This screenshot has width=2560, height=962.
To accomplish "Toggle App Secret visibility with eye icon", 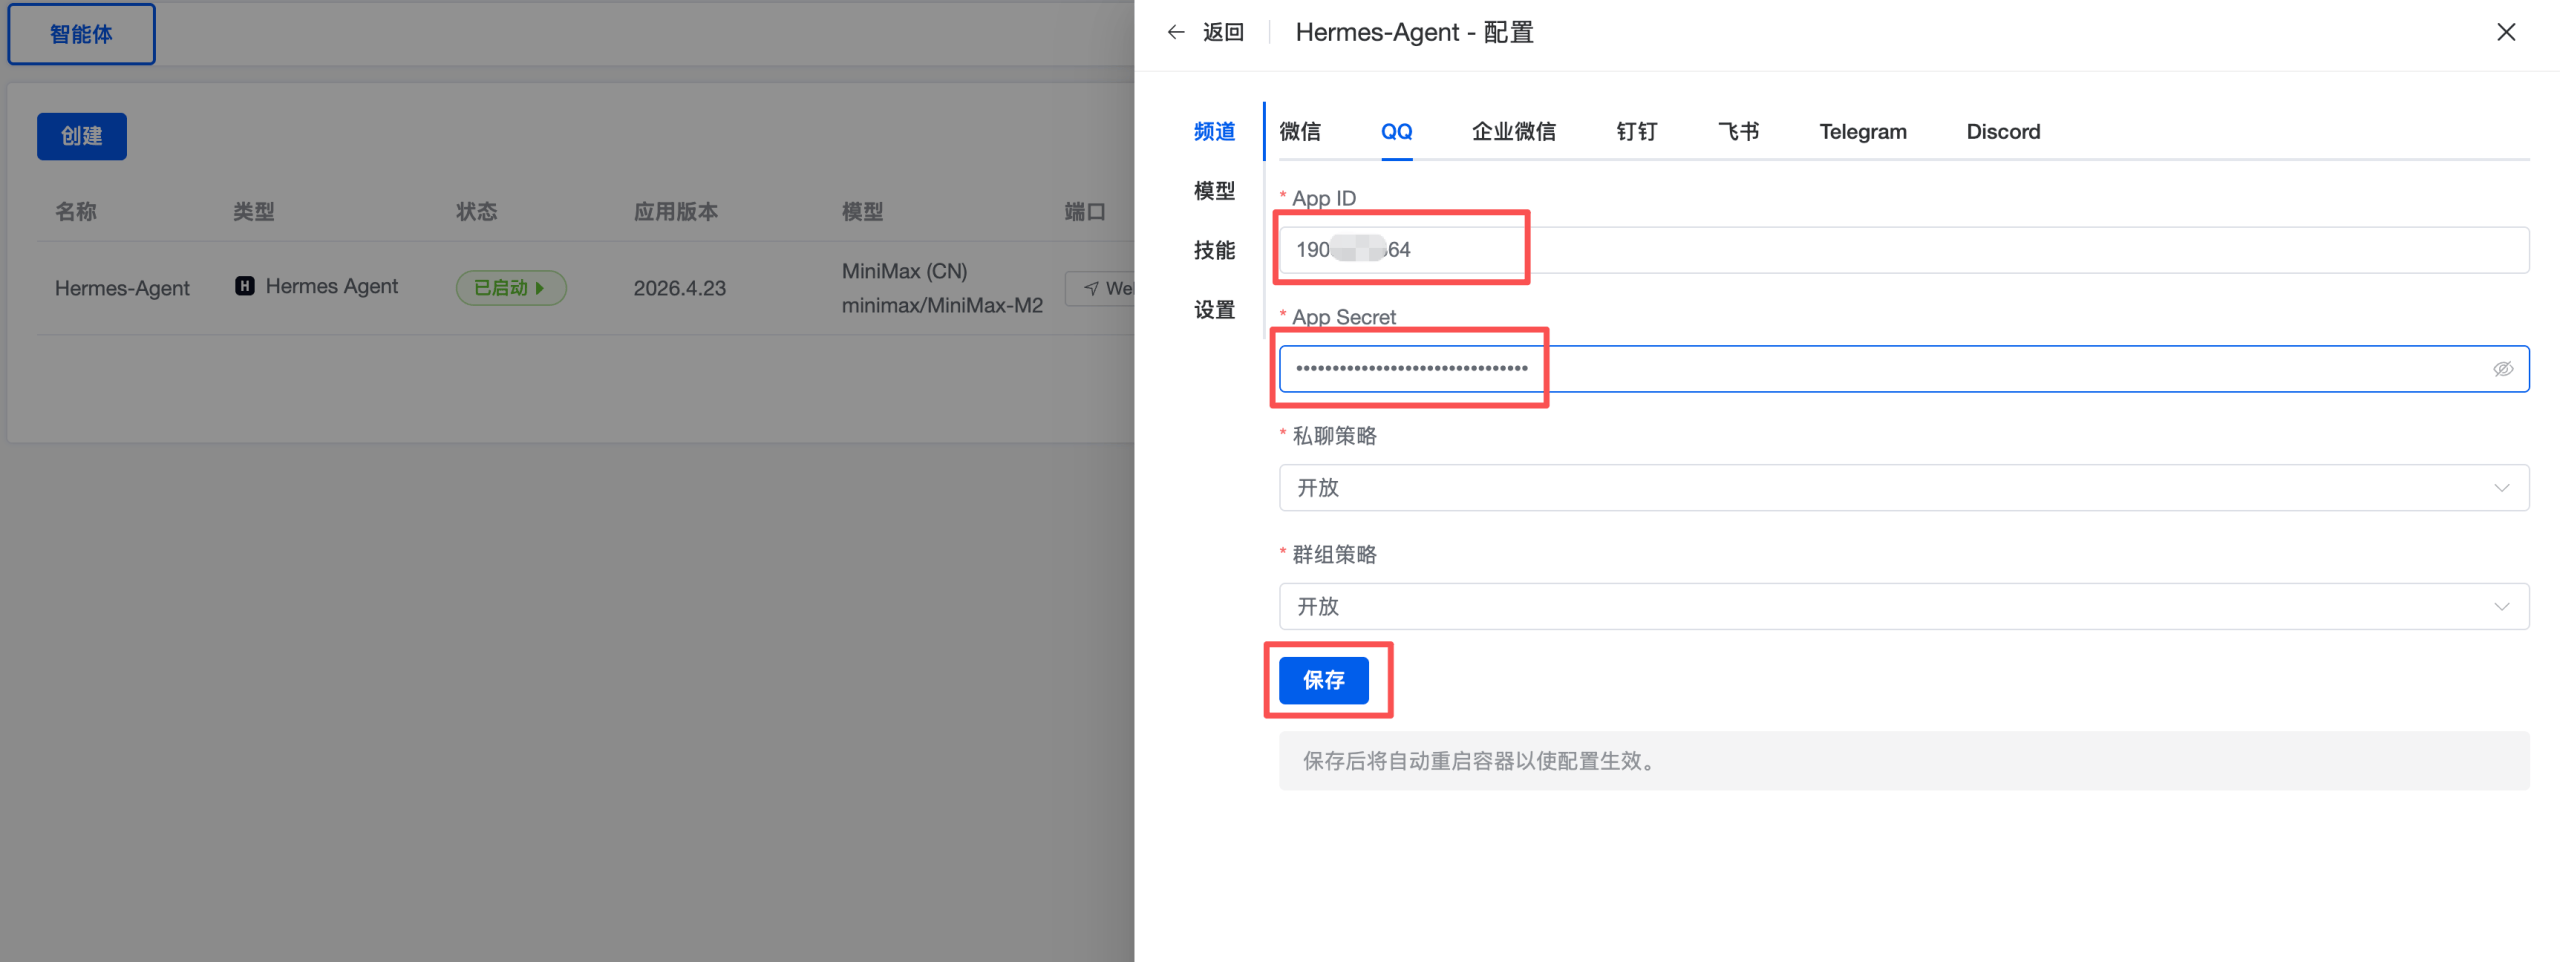I will (2502, 368).
